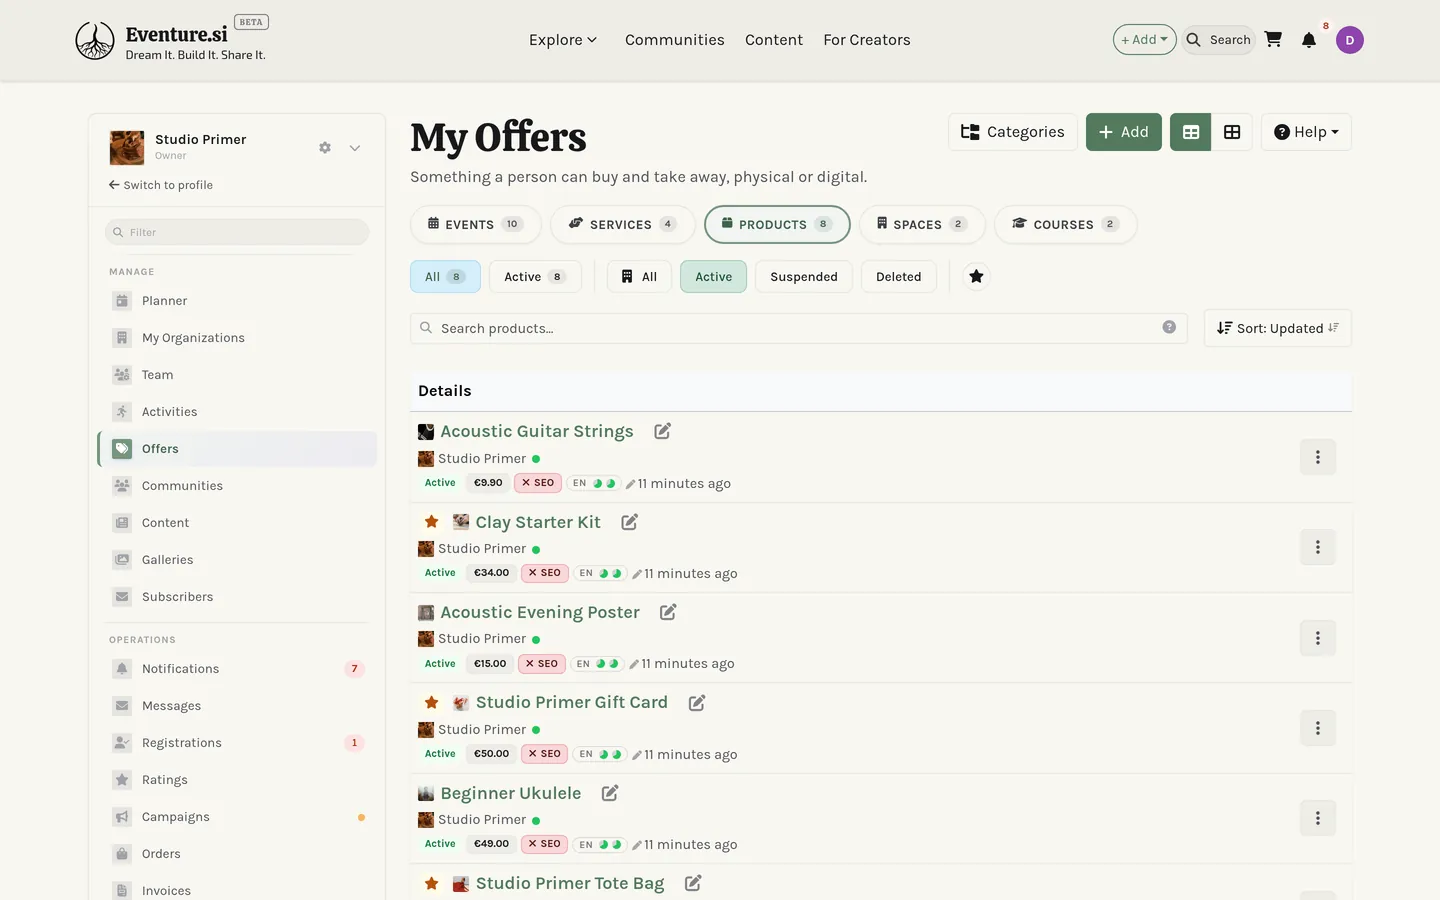Image resolution: width=1440 pixels, height=900 pixels.
Task: Open the shopping cart icon
Action: [1273, 40]
